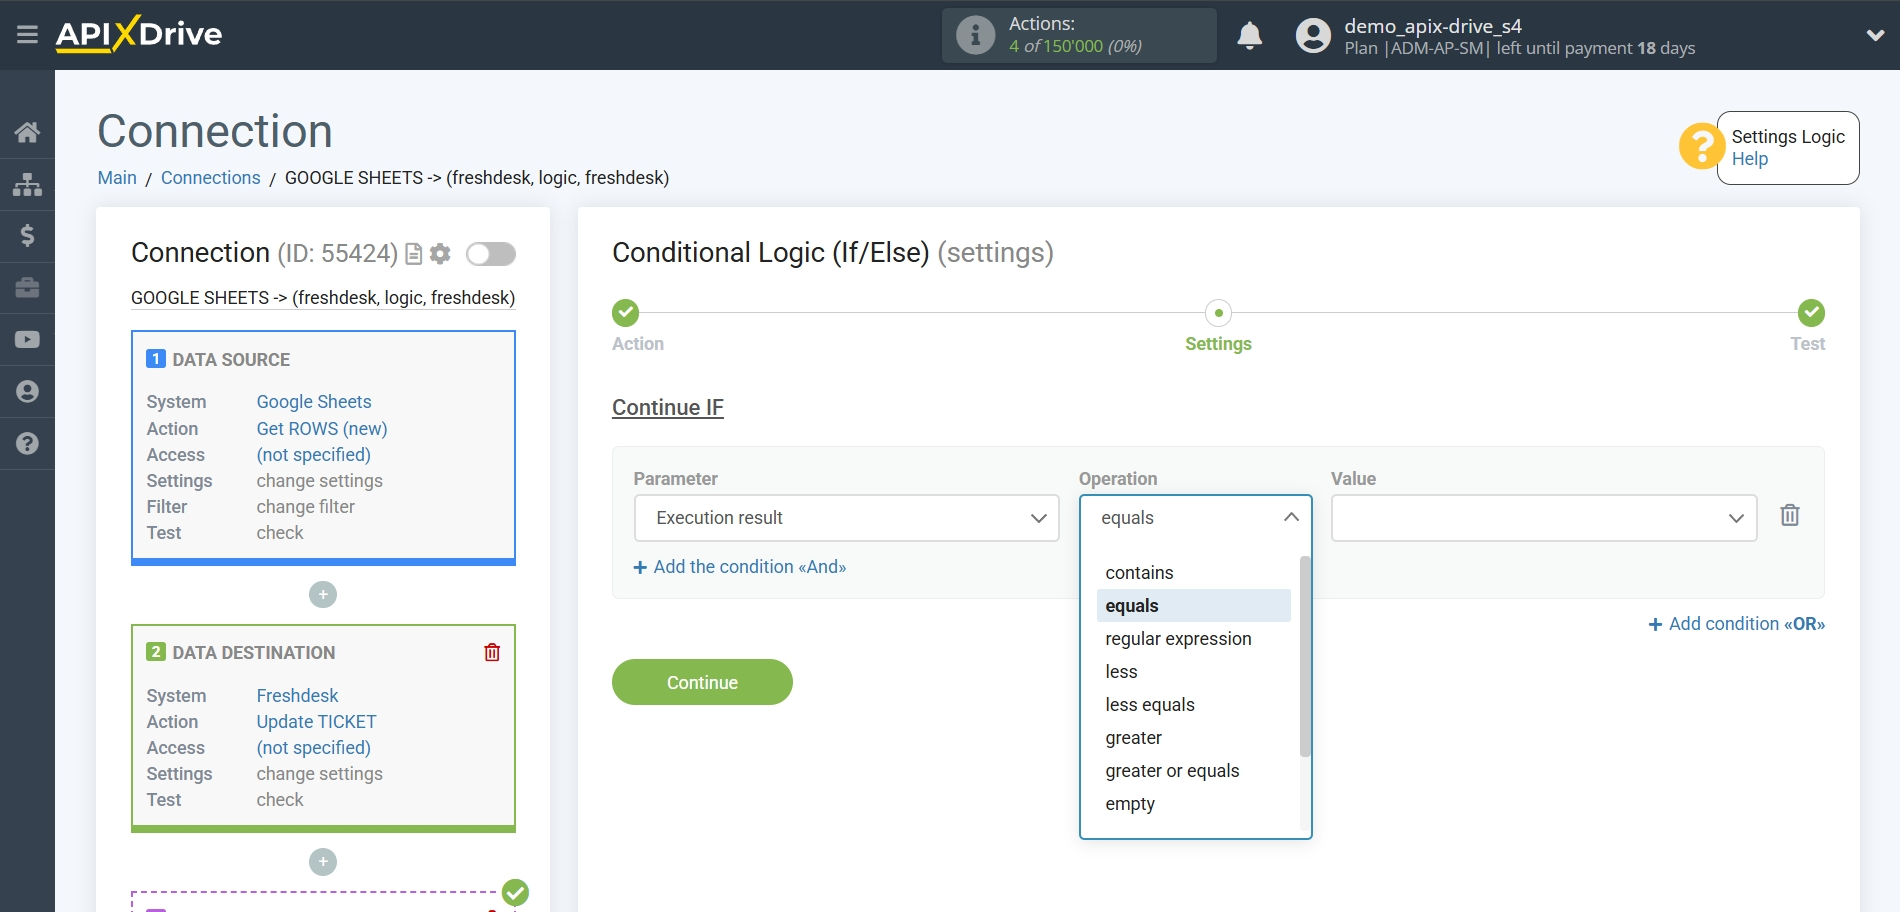Collapse the Operation equals dropdown
This screenshot has height=912, width=1900.
click(1195, 518)
